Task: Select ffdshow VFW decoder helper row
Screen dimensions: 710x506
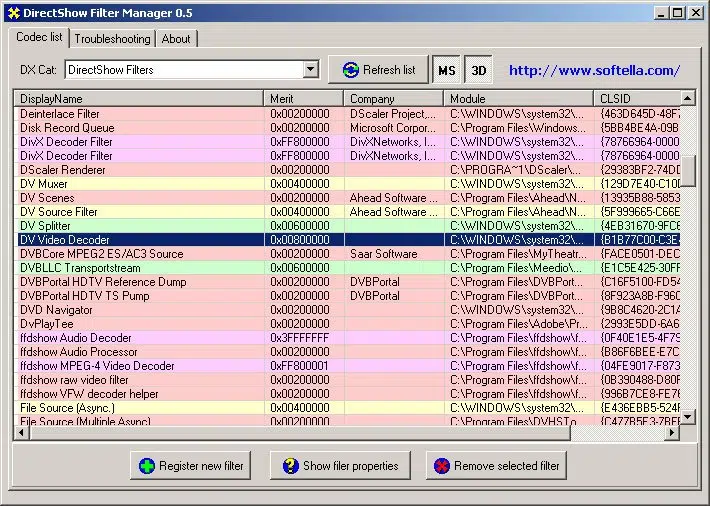Action: click(348, 394)
